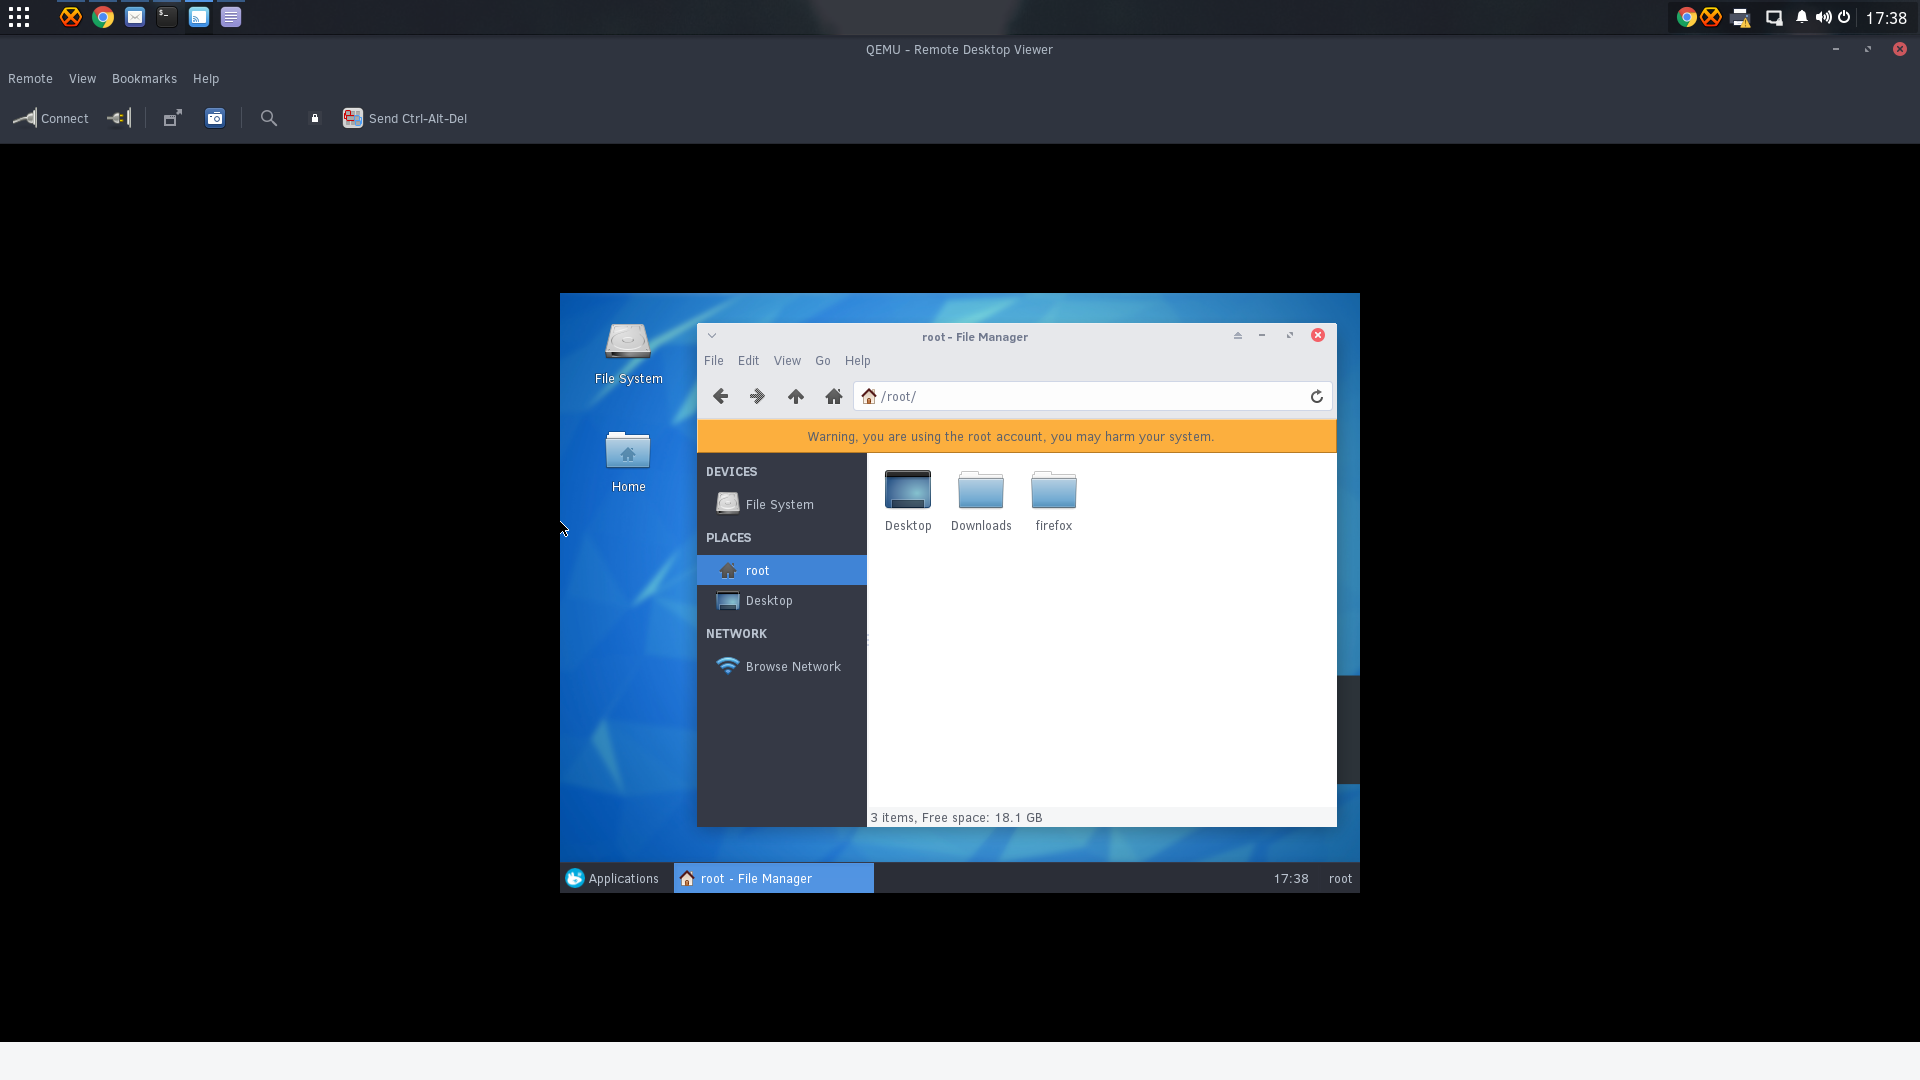The image size is (1920, 1080).
Task: Click the Chrome tray icon
Action: pyautogui.click(x=1686, y=17)
